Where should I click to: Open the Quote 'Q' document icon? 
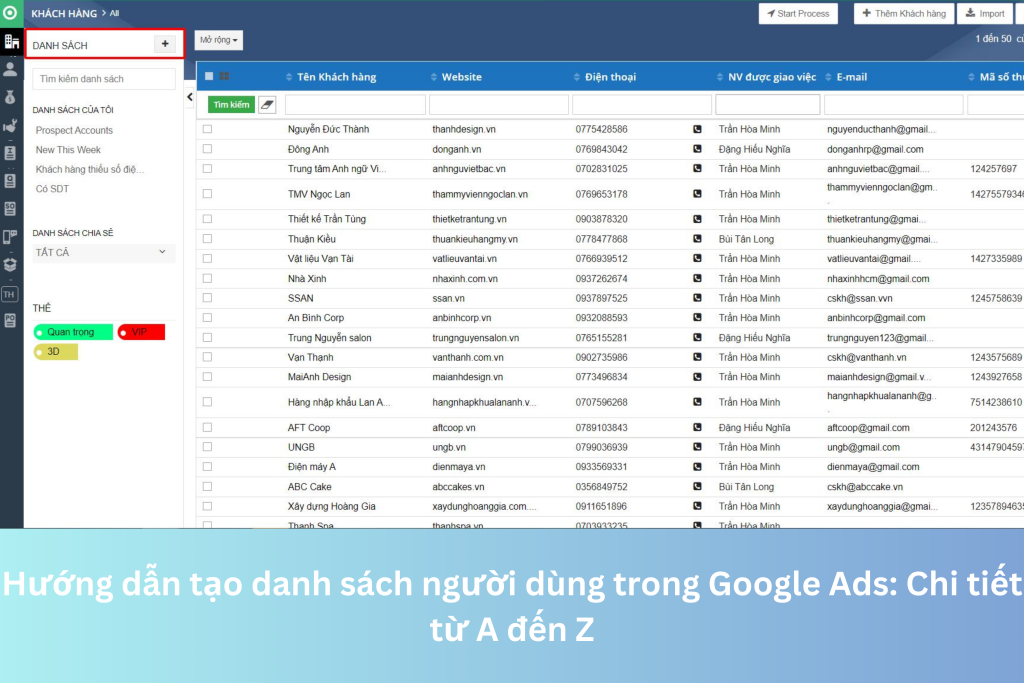tap(10, 181)
